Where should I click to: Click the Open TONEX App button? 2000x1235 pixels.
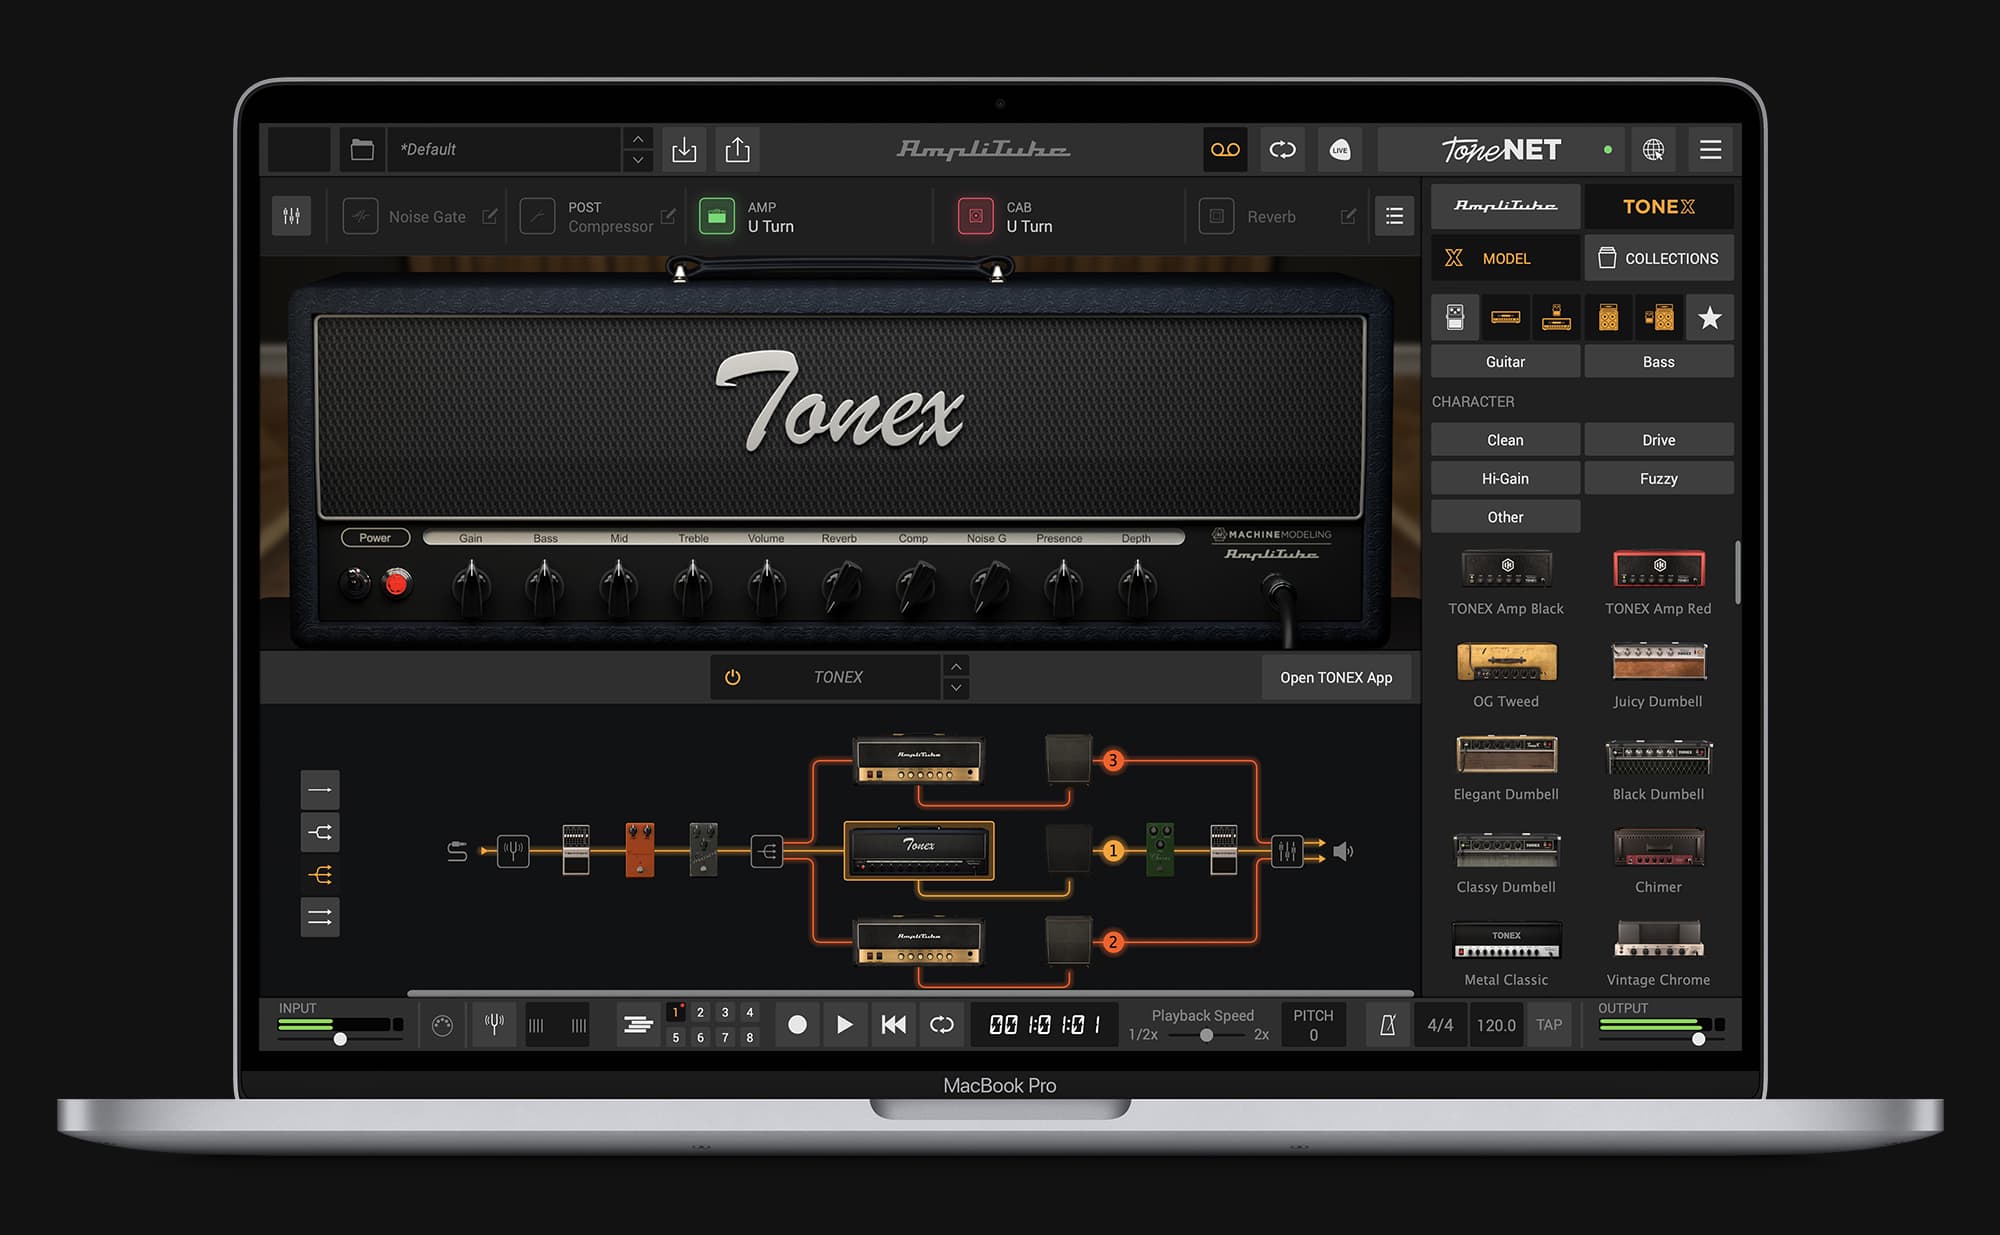pyautogui.click(x=1336, y=677)
